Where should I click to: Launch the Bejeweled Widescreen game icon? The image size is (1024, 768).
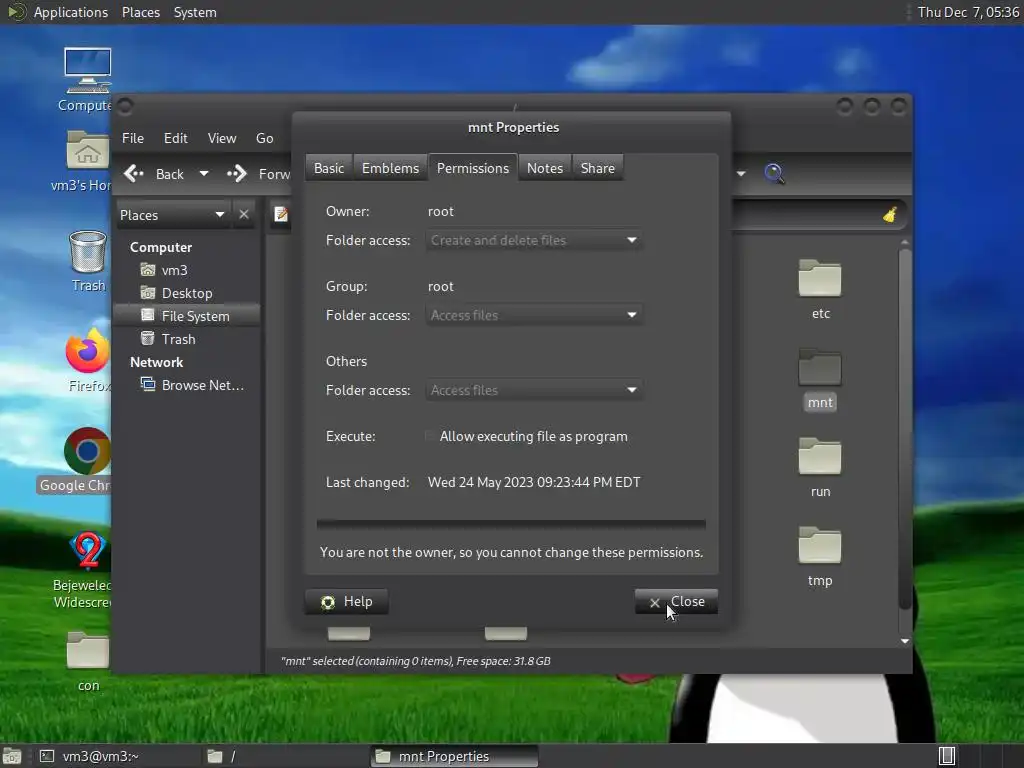(x=88, y=550)
